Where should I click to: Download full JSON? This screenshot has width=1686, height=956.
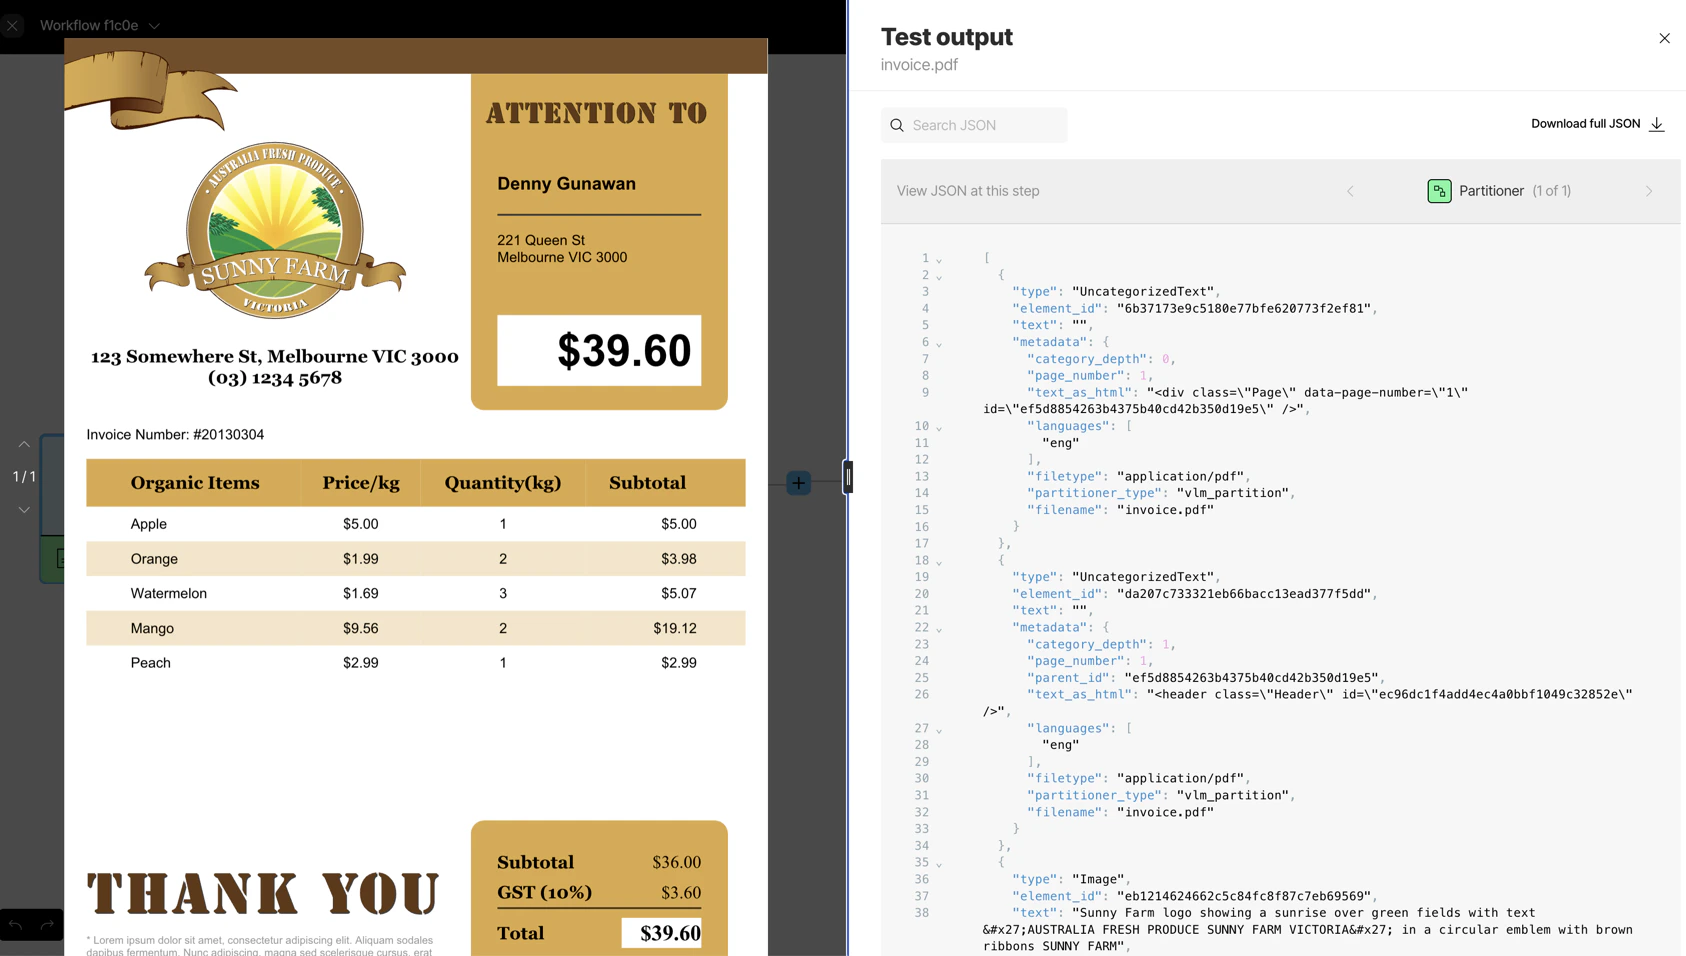pos(1597,124)
